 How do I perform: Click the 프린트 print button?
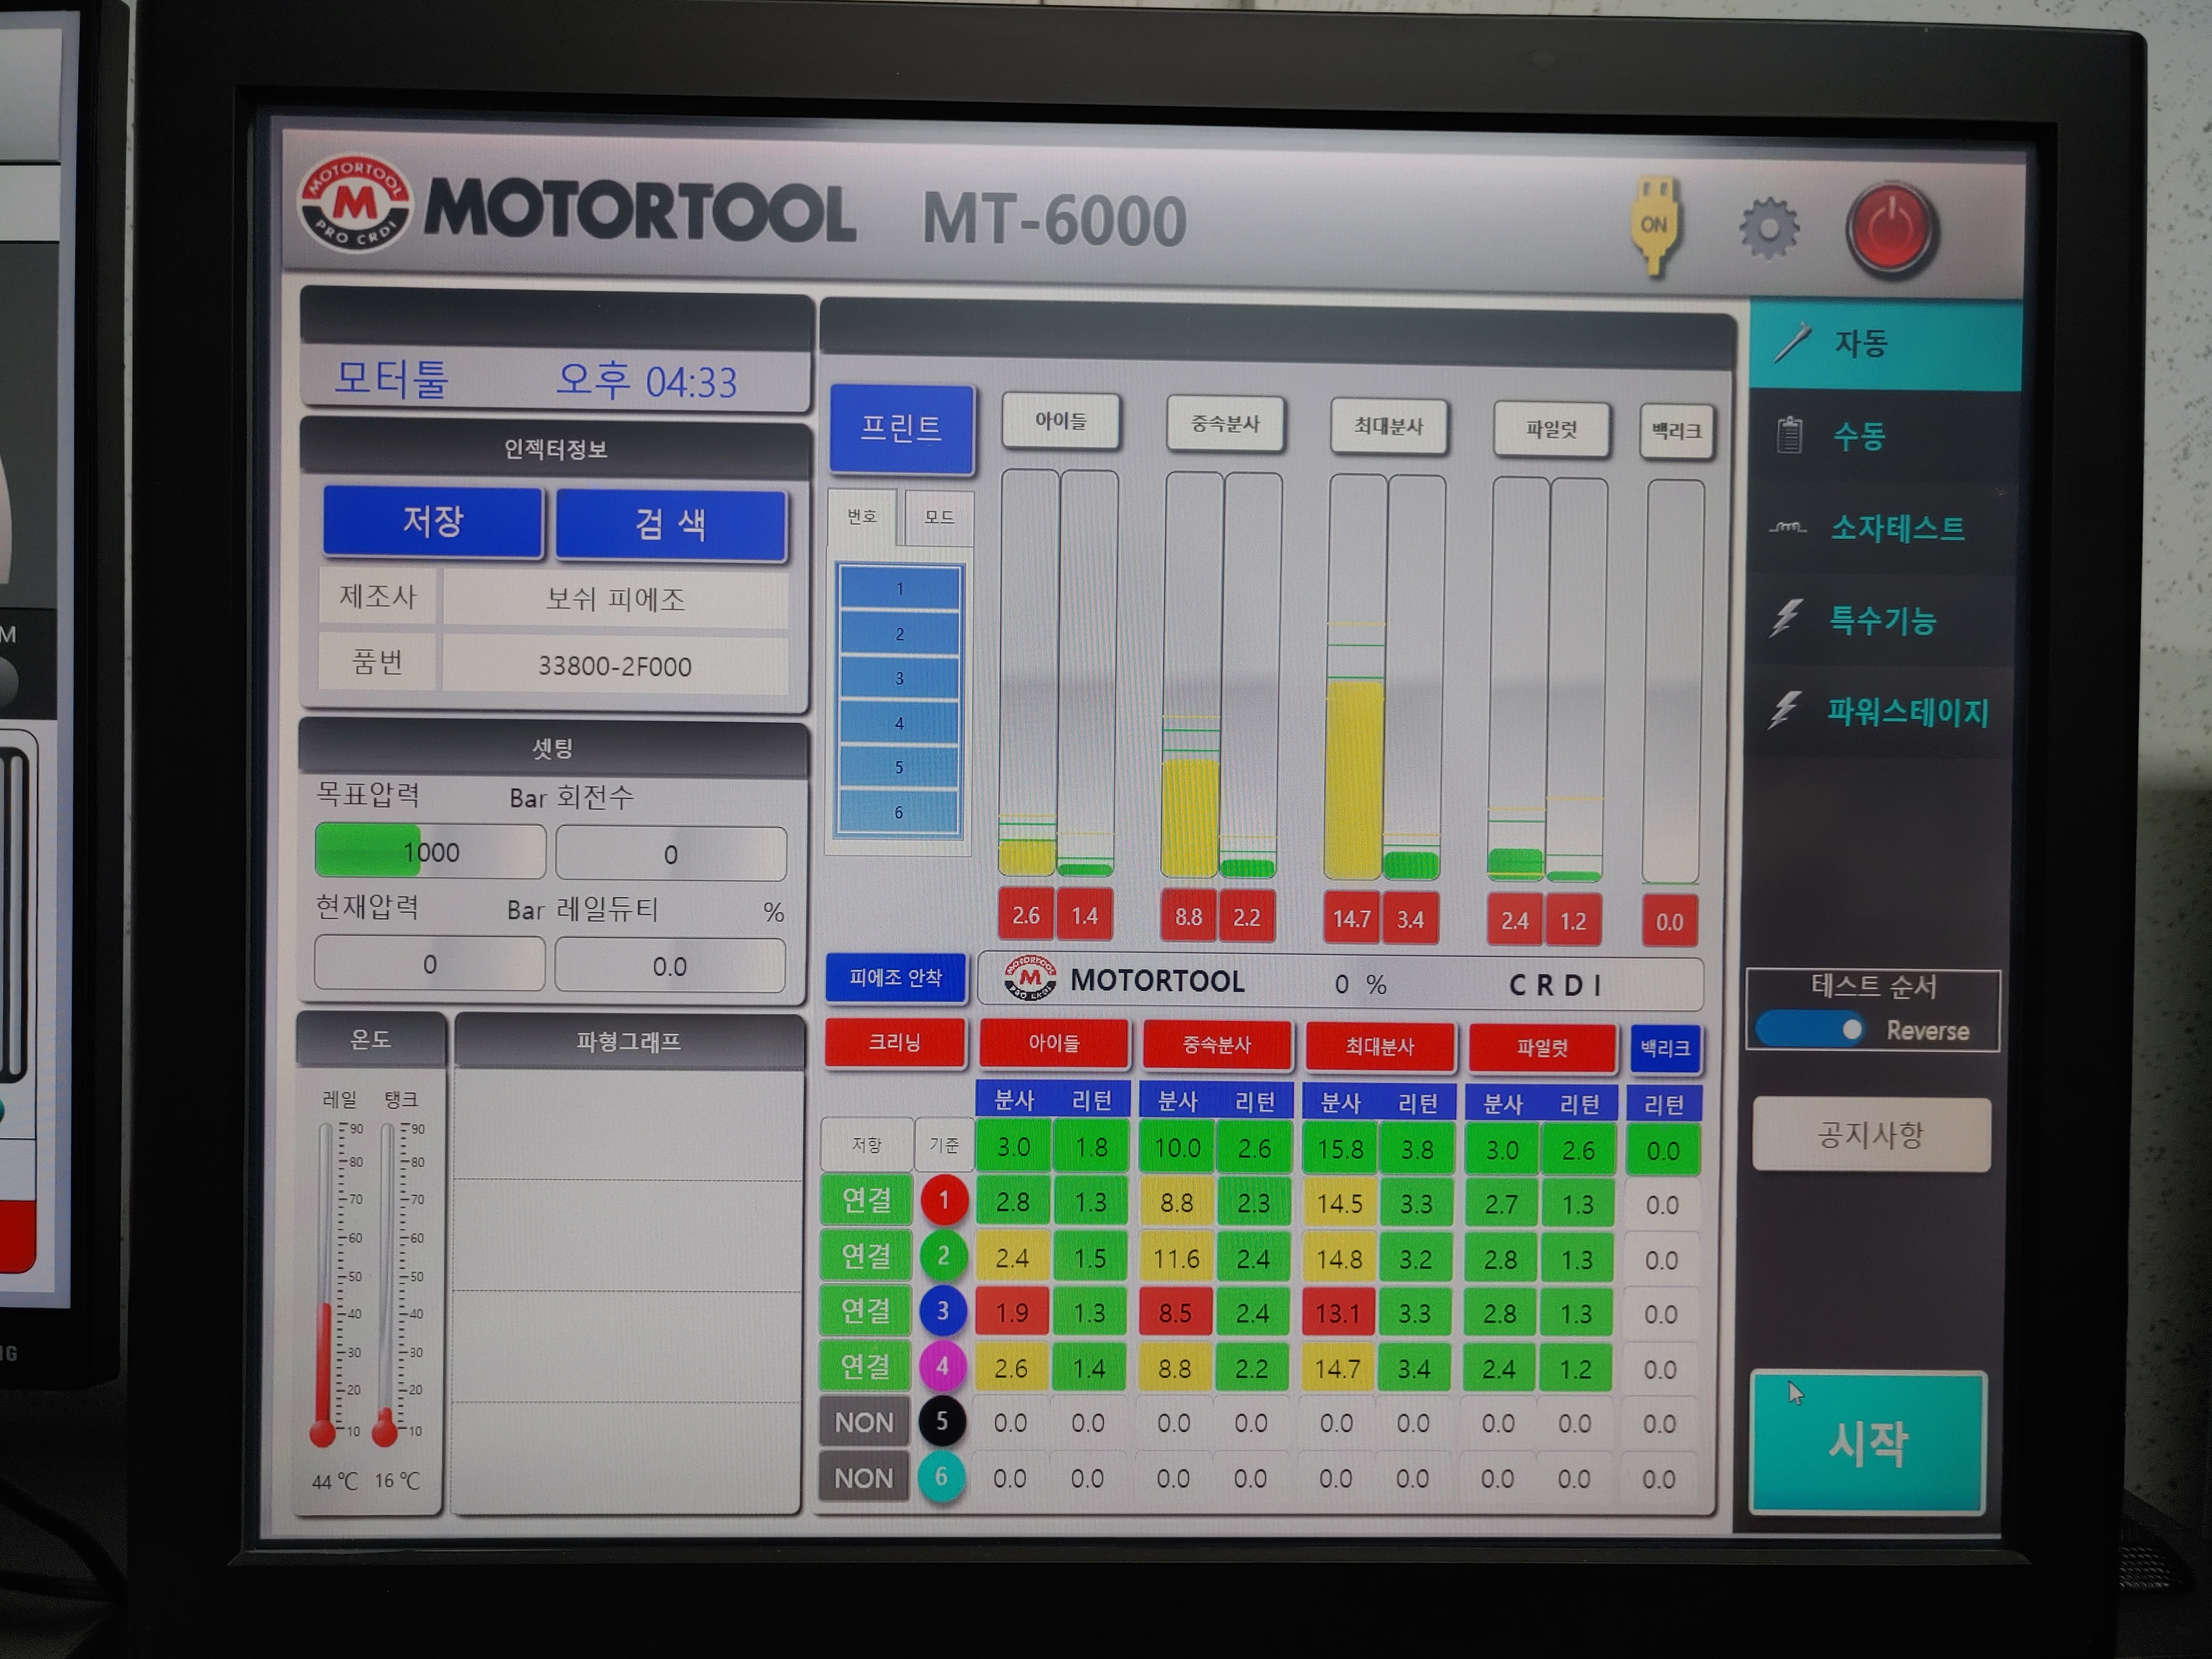901,428
